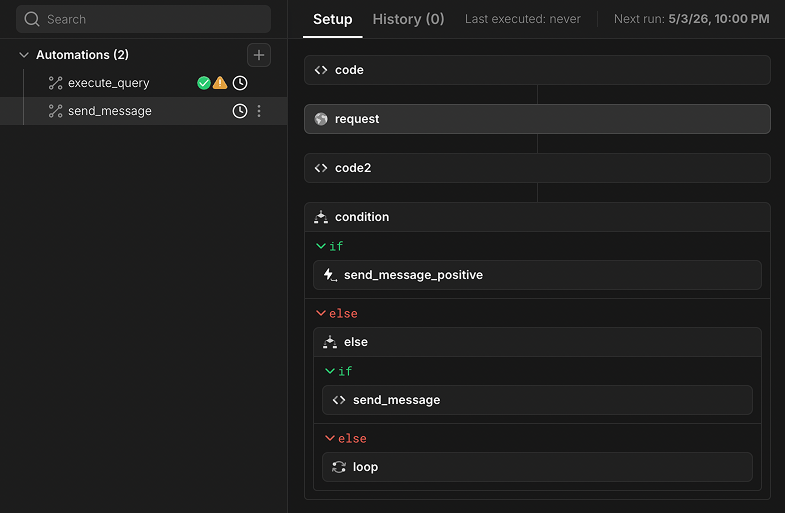Click execute_query workflow icon
The width and height of the screenshot is (785, 513).
(x=55, y=83)
